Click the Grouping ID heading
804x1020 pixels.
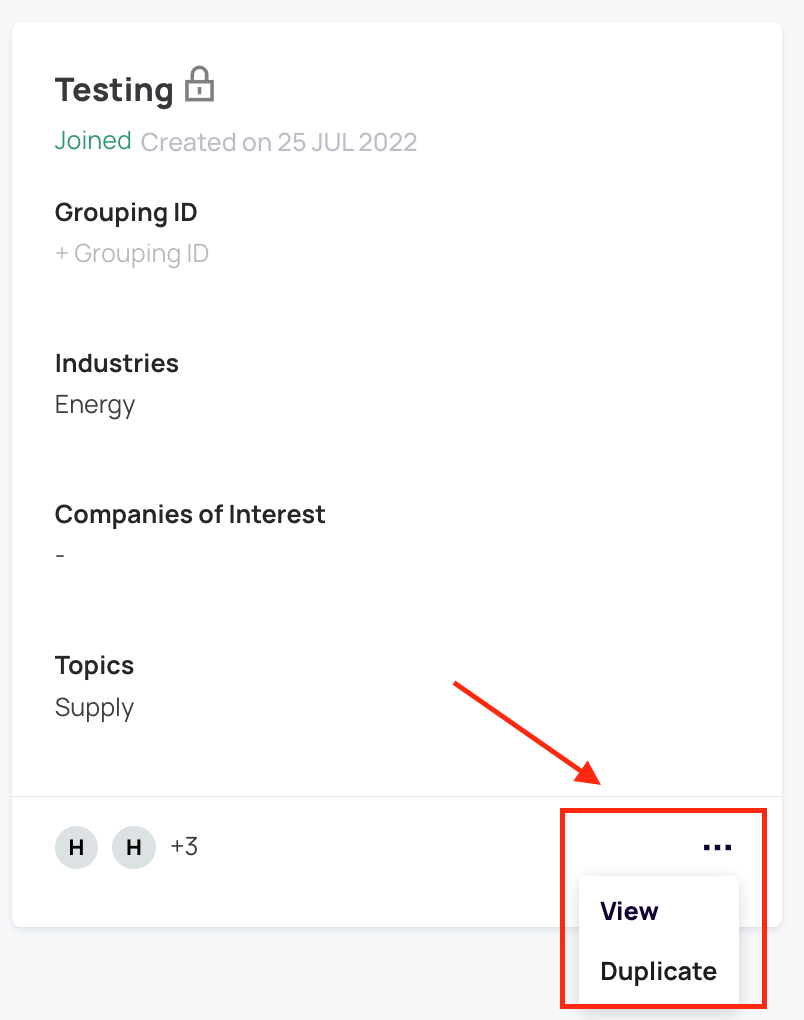tap(126, 213)
